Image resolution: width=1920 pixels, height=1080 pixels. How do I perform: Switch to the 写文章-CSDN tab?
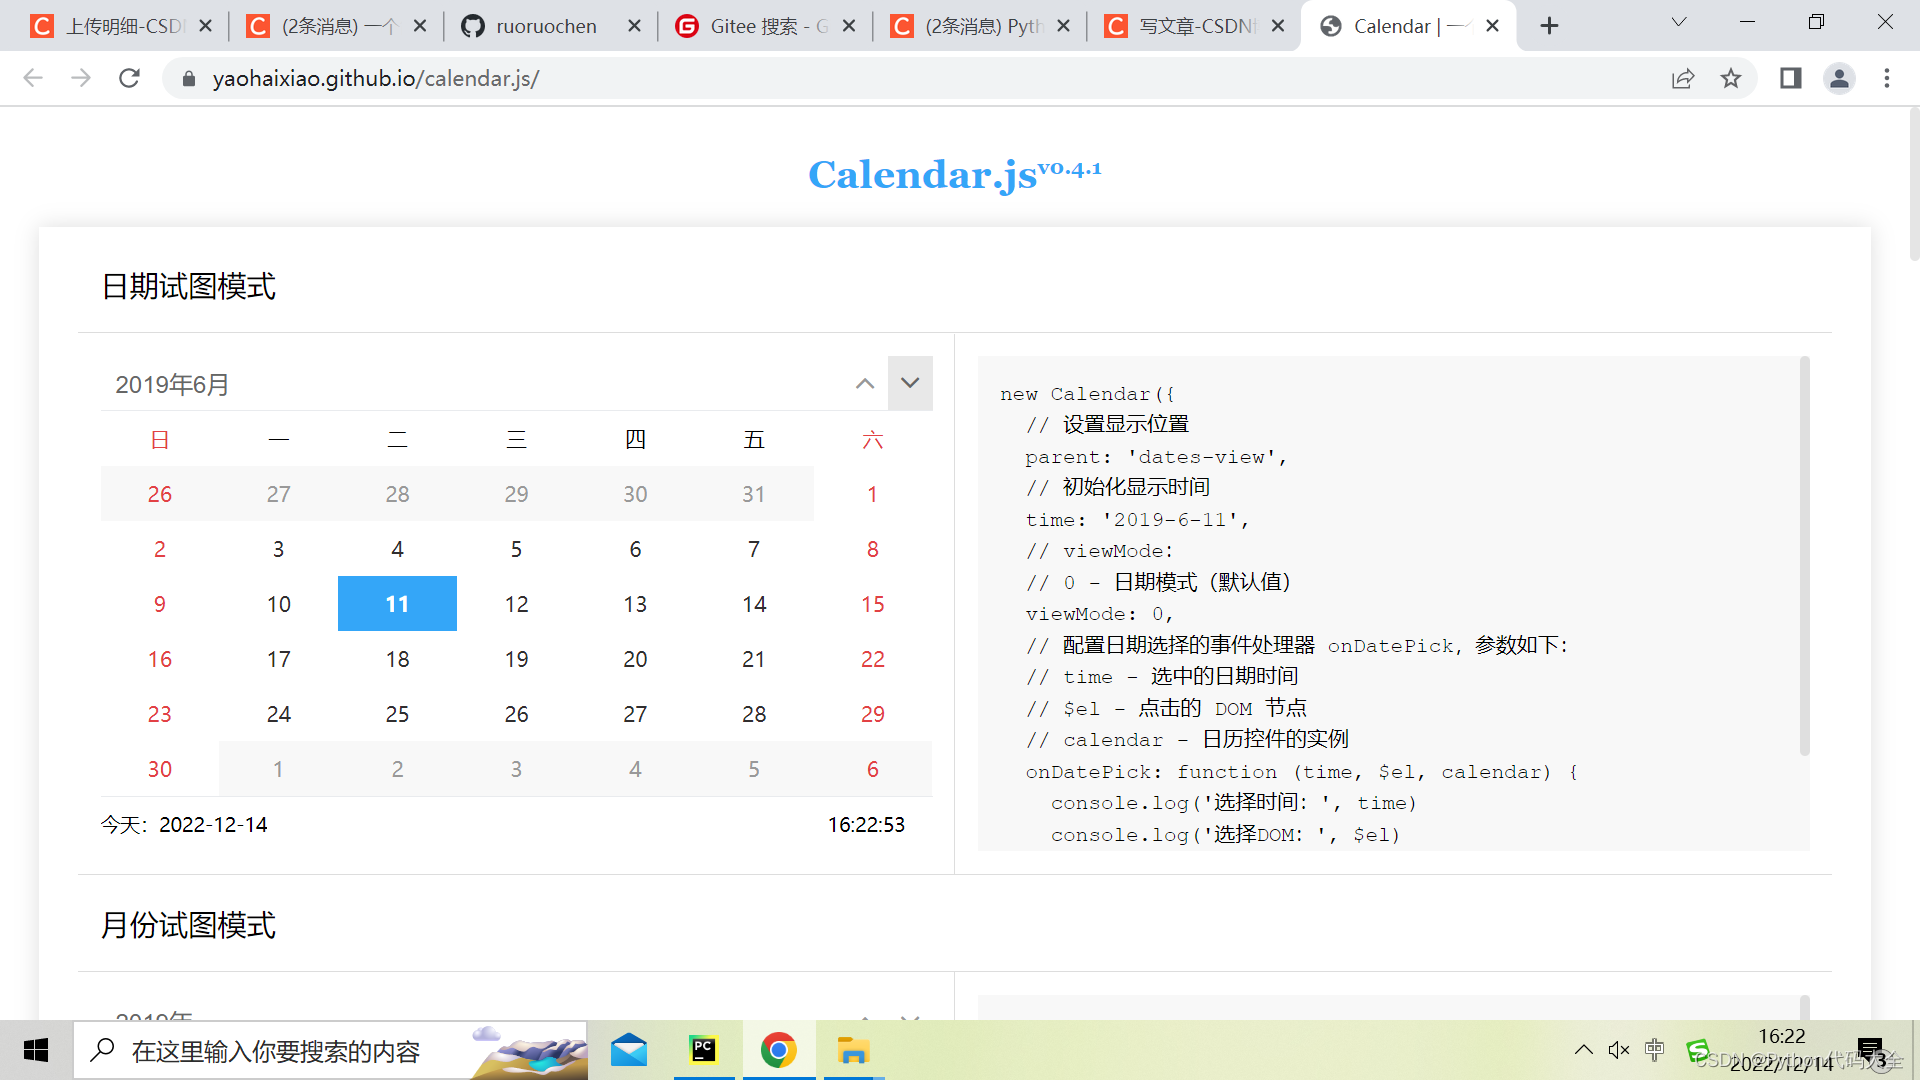coord(1185,26)
